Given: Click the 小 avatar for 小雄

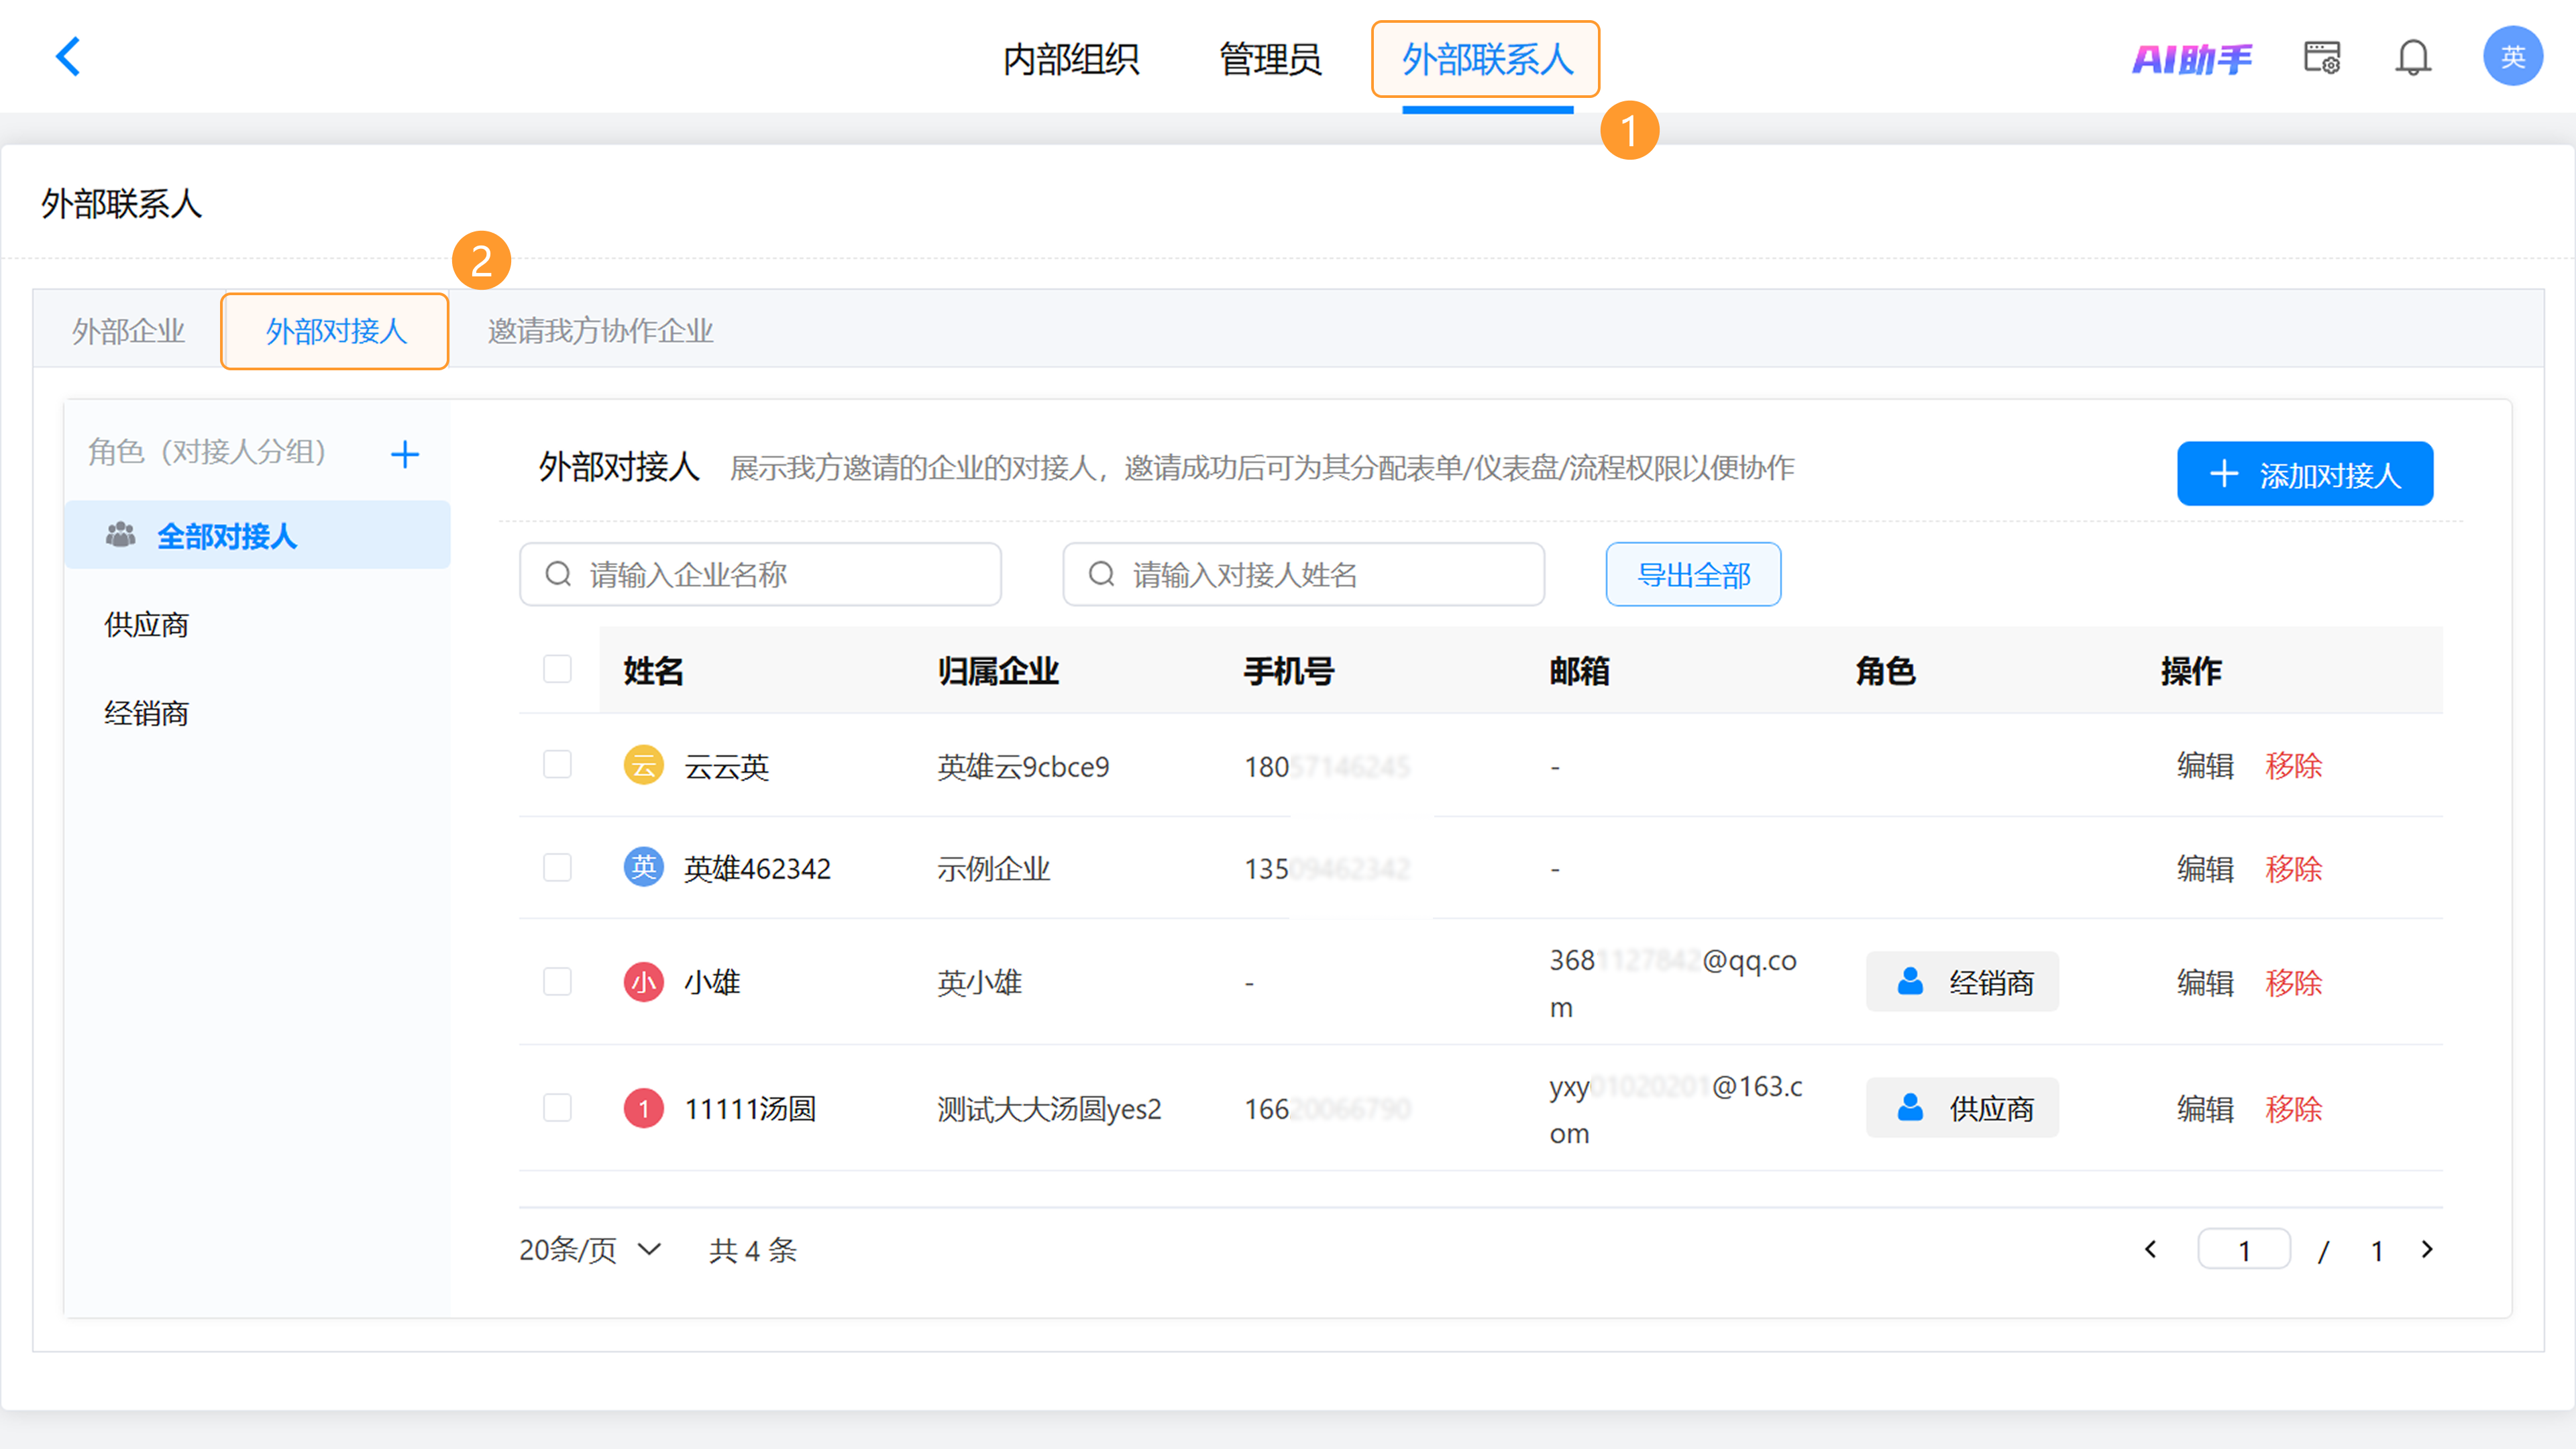Looking at the screenshot, I should (x=644, y=982).
